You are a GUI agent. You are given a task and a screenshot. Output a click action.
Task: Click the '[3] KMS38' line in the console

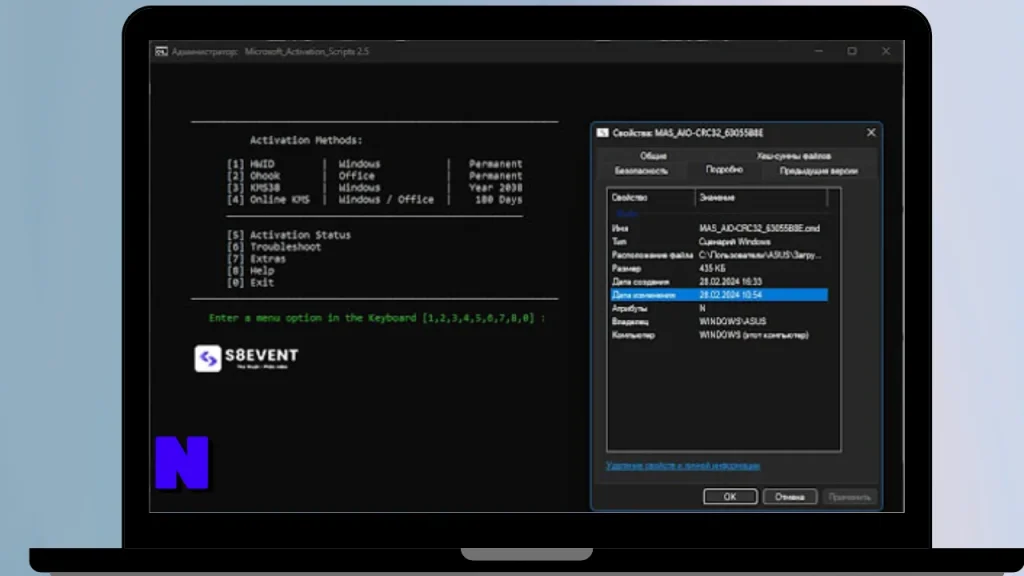tap(374, 187)
